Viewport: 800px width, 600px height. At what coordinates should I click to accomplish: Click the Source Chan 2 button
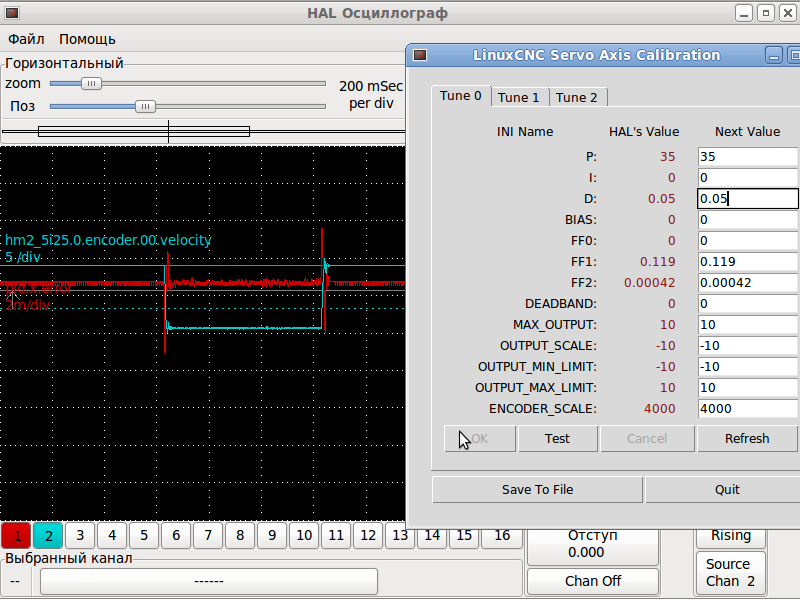(730, 573)
